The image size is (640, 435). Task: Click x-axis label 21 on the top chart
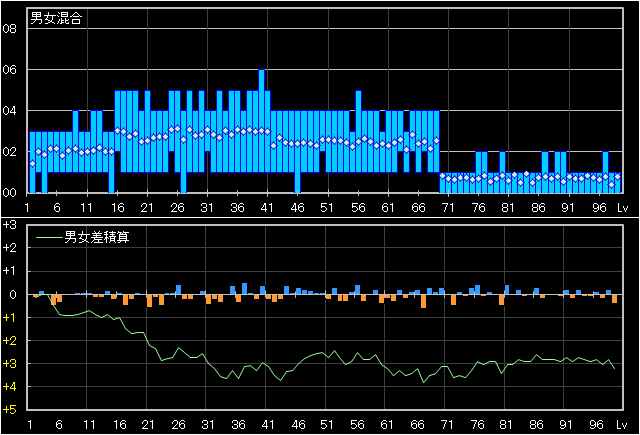[147, 208]
